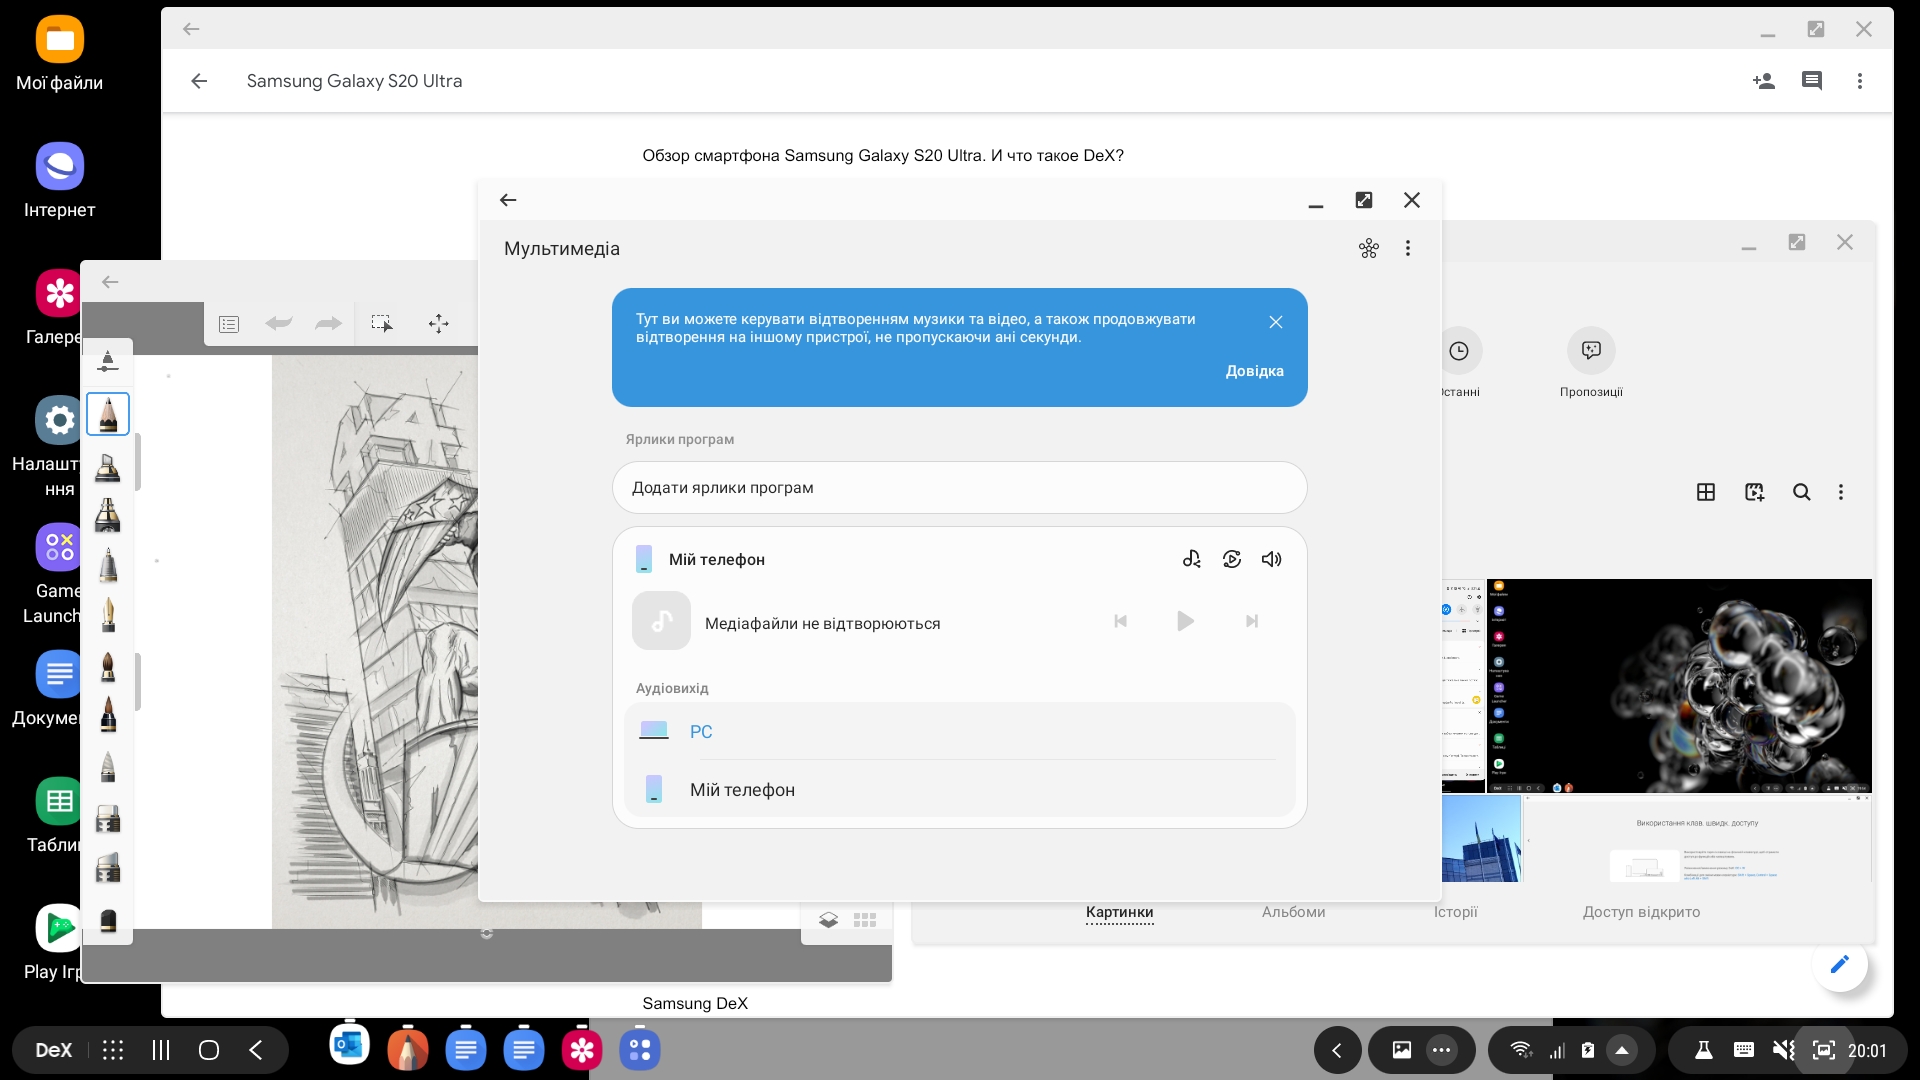
Task: Select PC as audio output
Action: click(701, 732)
